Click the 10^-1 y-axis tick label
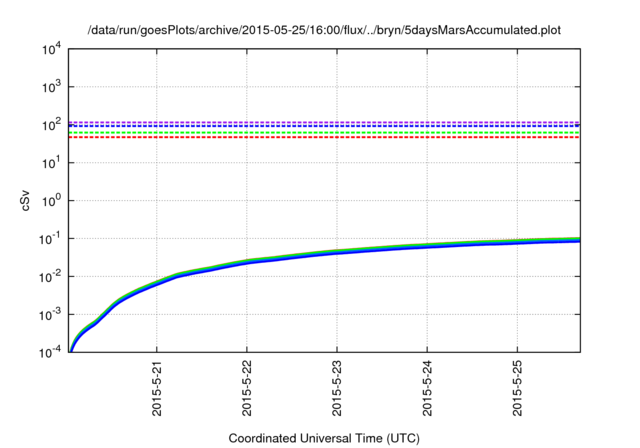640x448 pixels. [x=50, y=239]
